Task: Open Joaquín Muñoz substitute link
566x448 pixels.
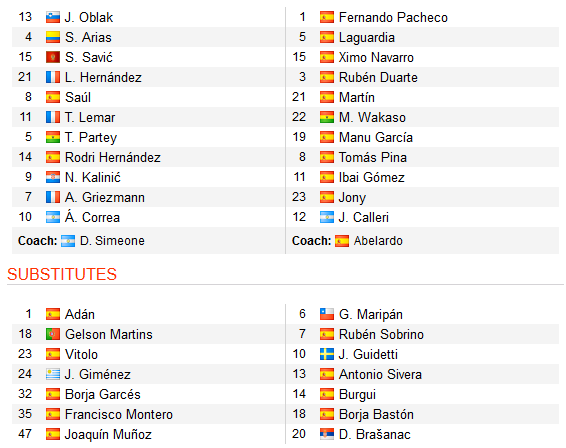Action: point(108,434)
